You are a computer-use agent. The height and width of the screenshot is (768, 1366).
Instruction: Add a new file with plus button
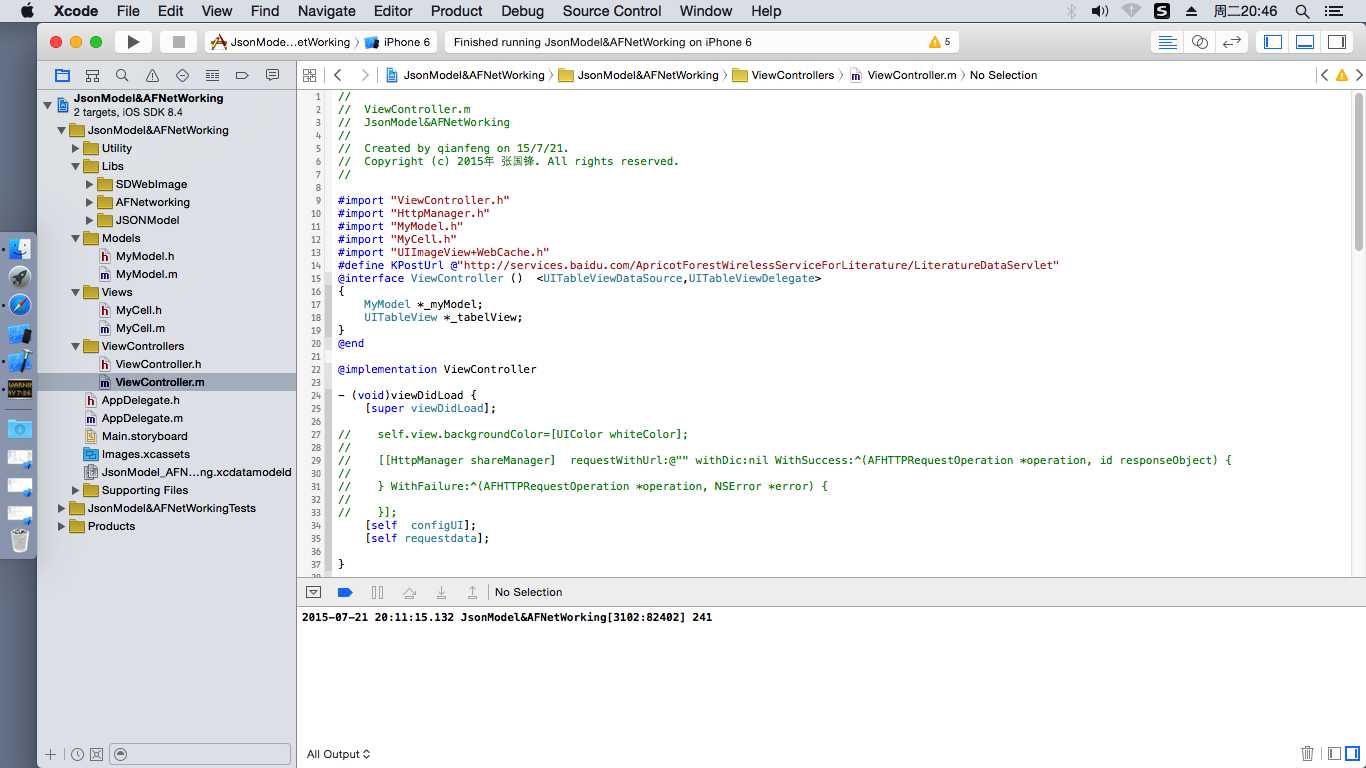point(51,754)
